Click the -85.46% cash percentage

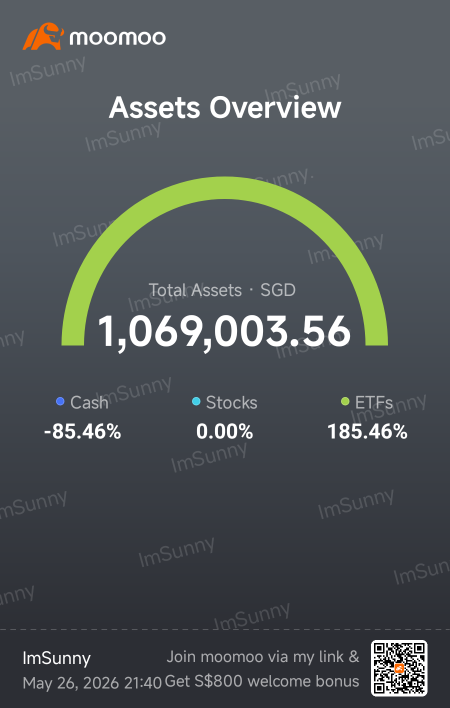click(83, 432)
